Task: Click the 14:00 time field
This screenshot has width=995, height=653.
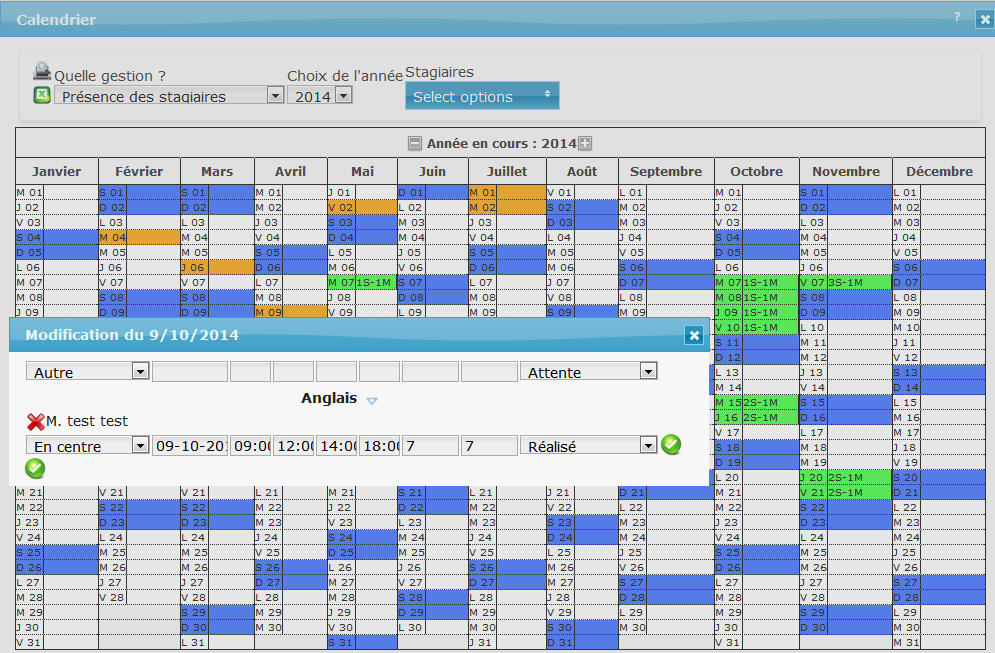Action: (336, 445)
